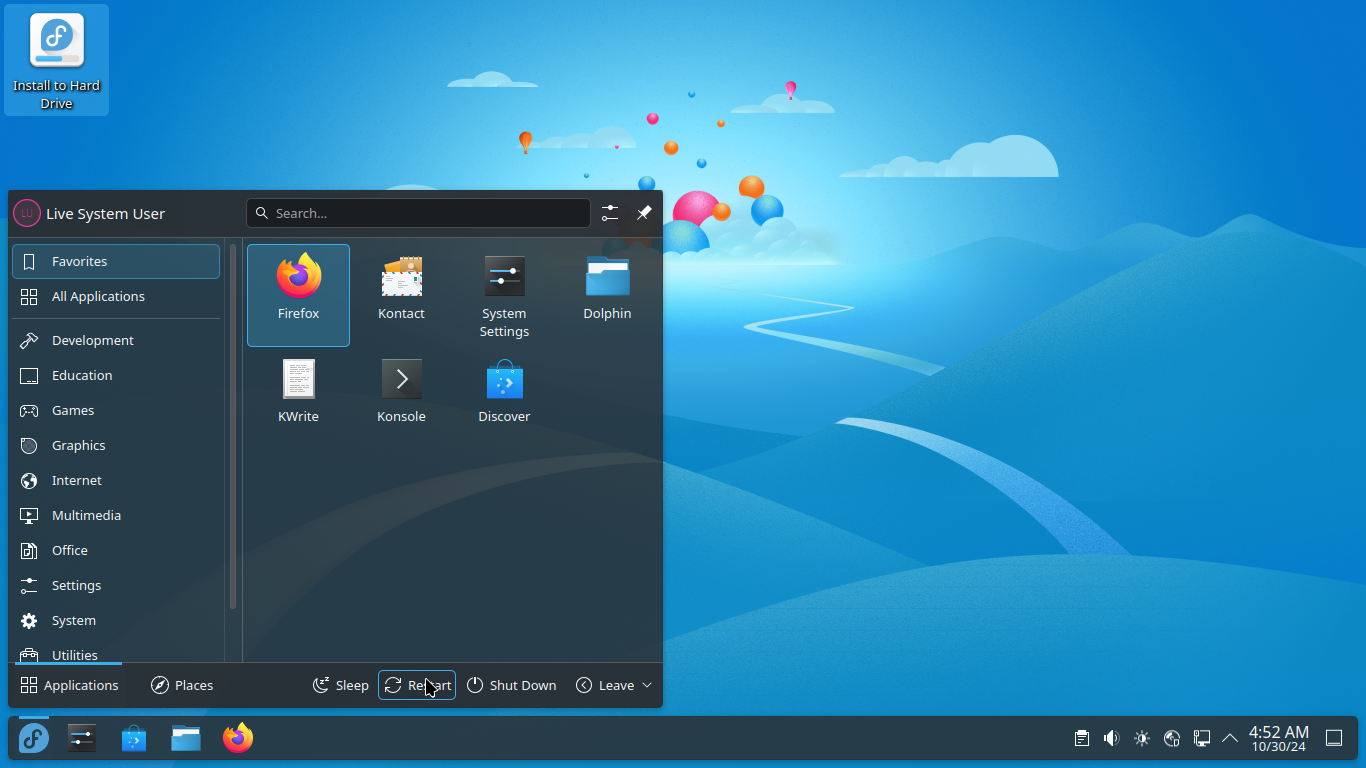This screenshot has width=1366, height=768.
Task: Open the brightness tray icon
Action: tap(1142, 739)
